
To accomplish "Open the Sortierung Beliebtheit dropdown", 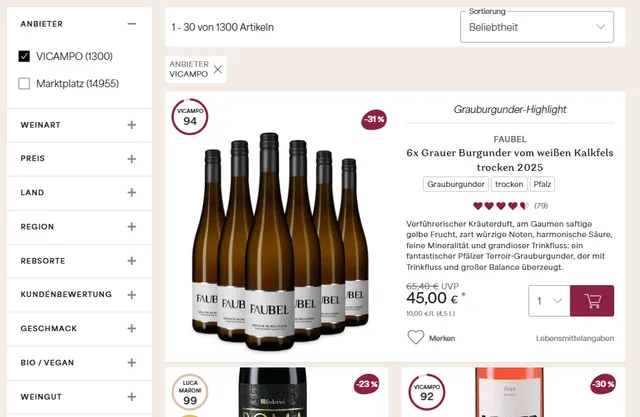I will 537,27.
